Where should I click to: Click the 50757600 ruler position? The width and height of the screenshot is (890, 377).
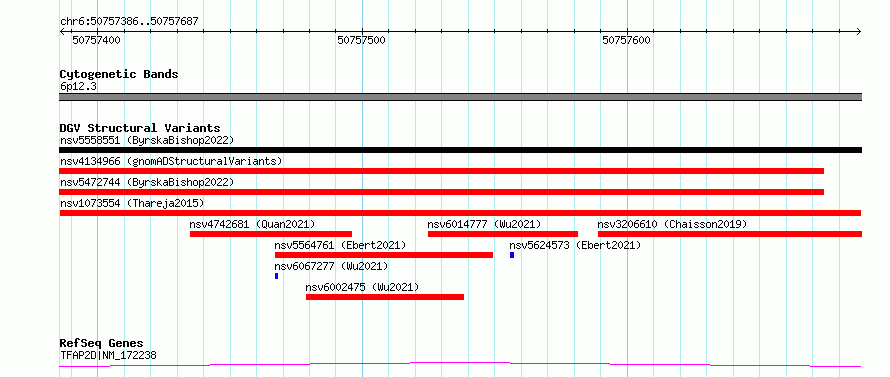[627, 40]
